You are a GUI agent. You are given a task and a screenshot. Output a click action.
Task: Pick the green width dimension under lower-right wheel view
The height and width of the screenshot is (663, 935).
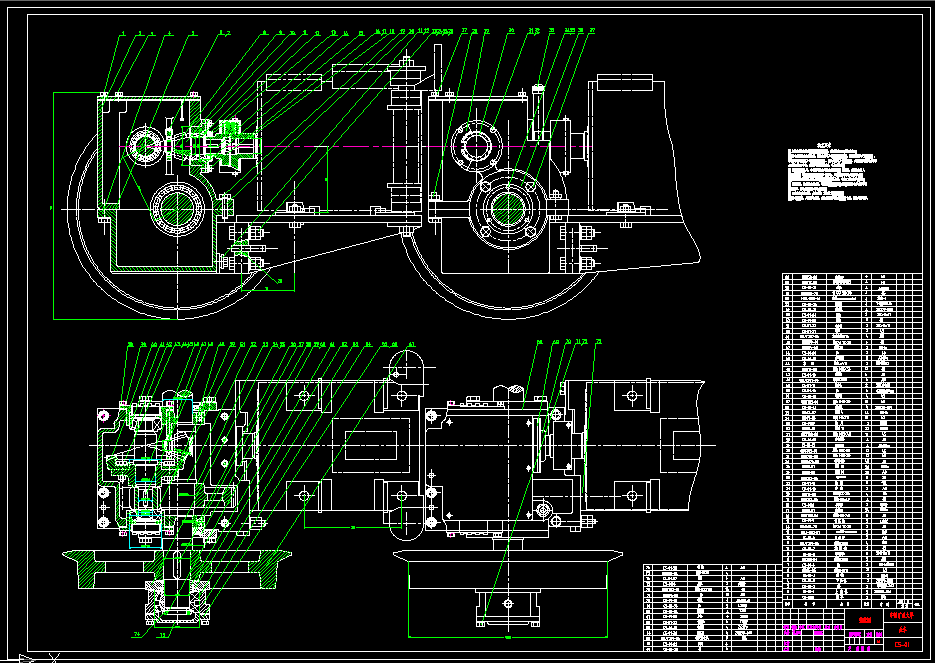507,637
